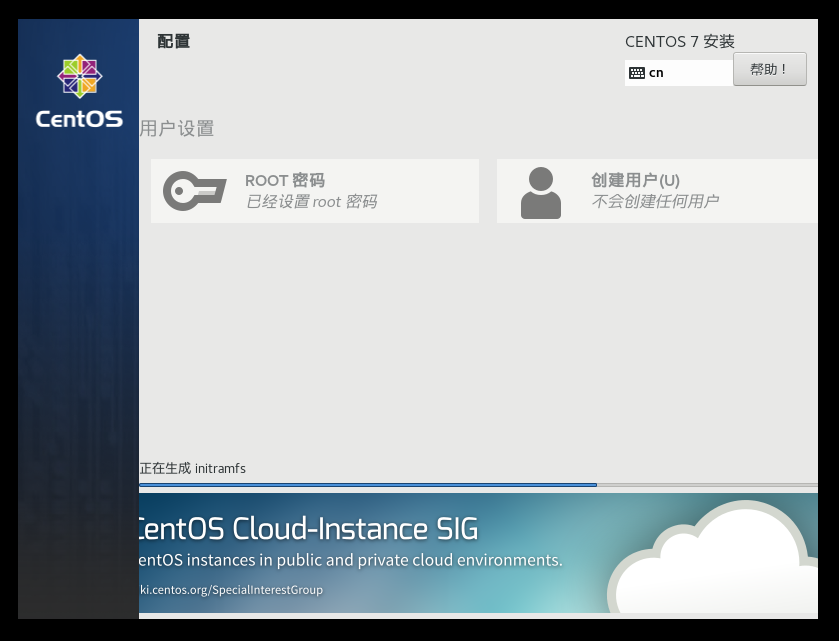The height and width of the screenshot is (641, 839).
Task: Click the colorful CentOS emblem above the wordmark
Action: [78, 75]
